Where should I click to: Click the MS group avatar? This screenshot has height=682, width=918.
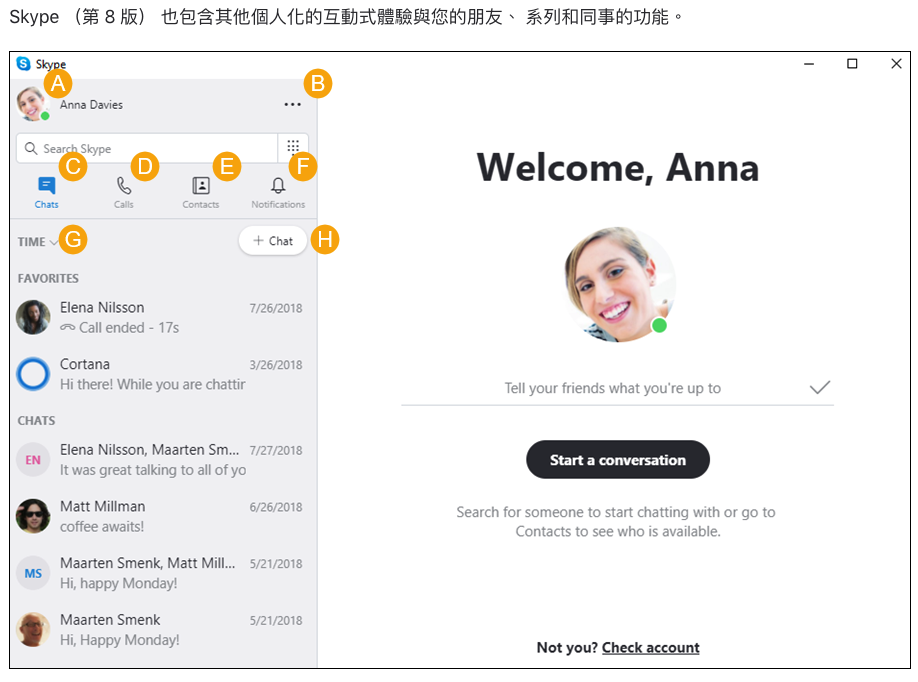(33, 573)
